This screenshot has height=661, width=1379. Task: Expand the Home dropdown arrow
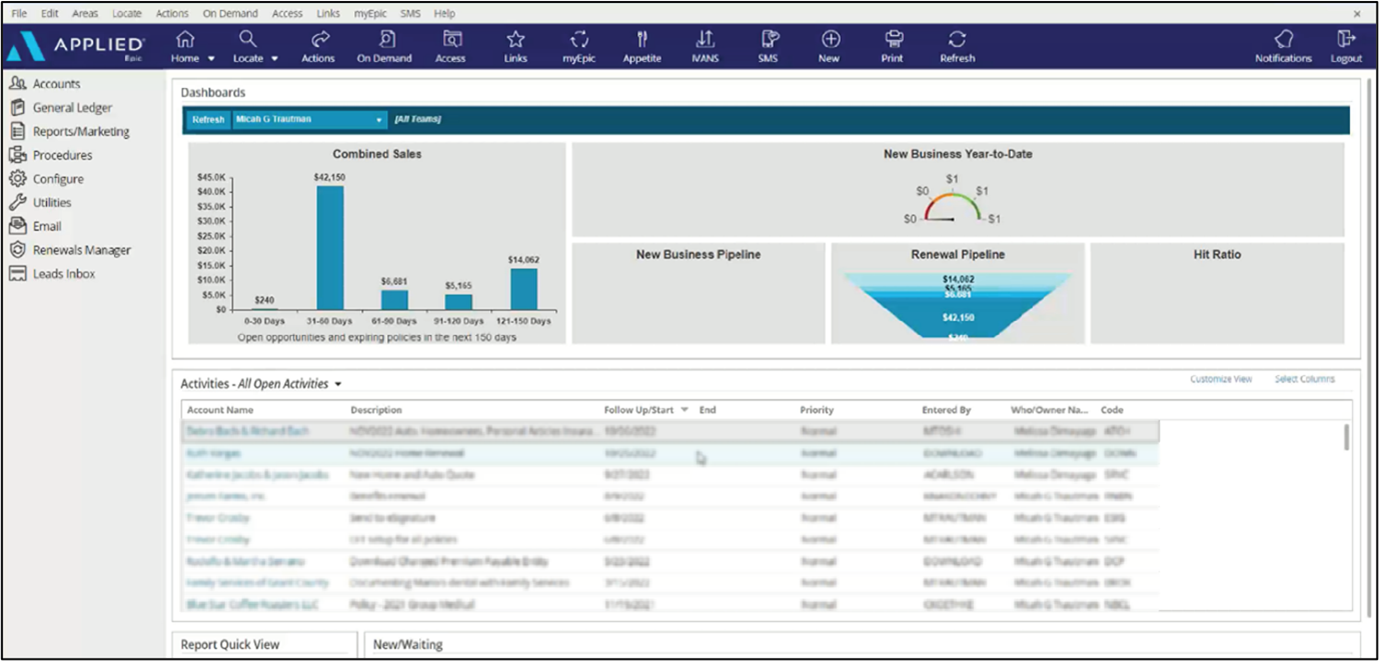click(211, 59)
